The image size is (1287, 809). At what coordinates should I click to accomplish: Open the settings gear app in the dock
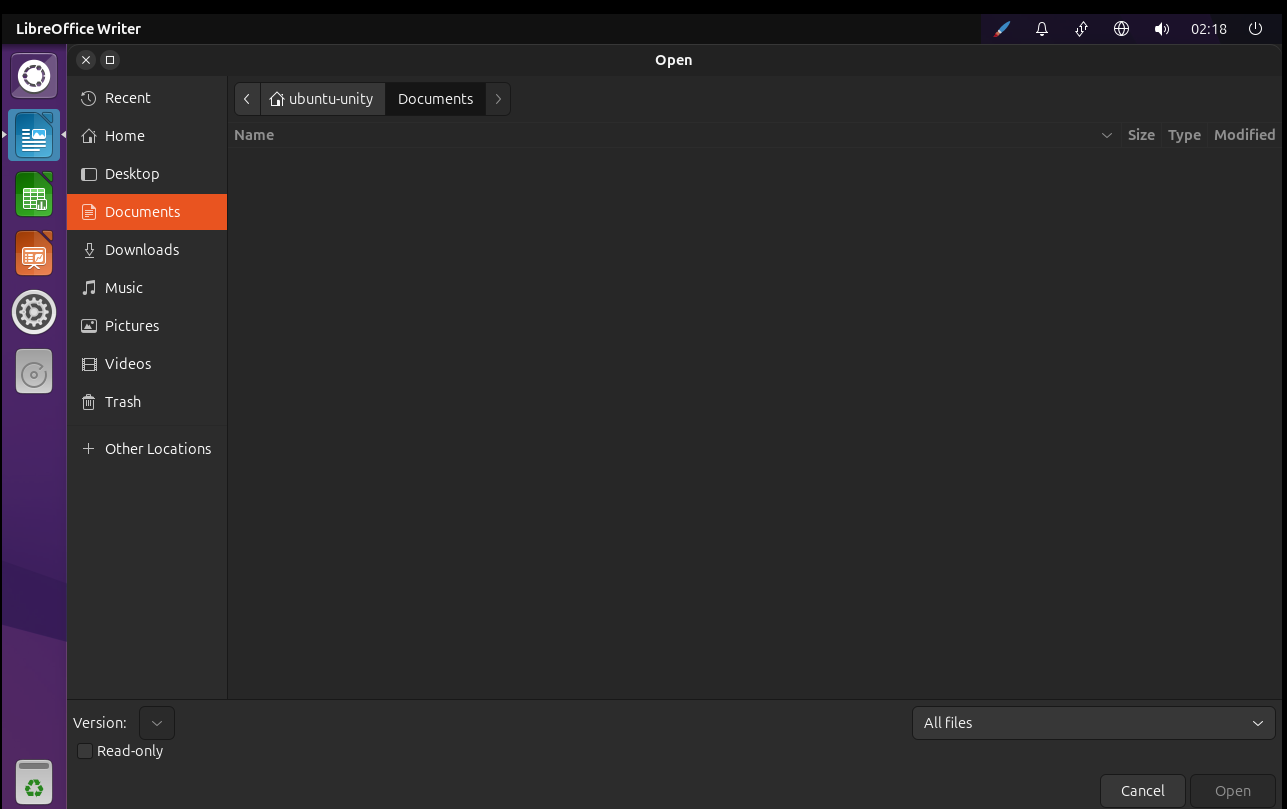34,312
